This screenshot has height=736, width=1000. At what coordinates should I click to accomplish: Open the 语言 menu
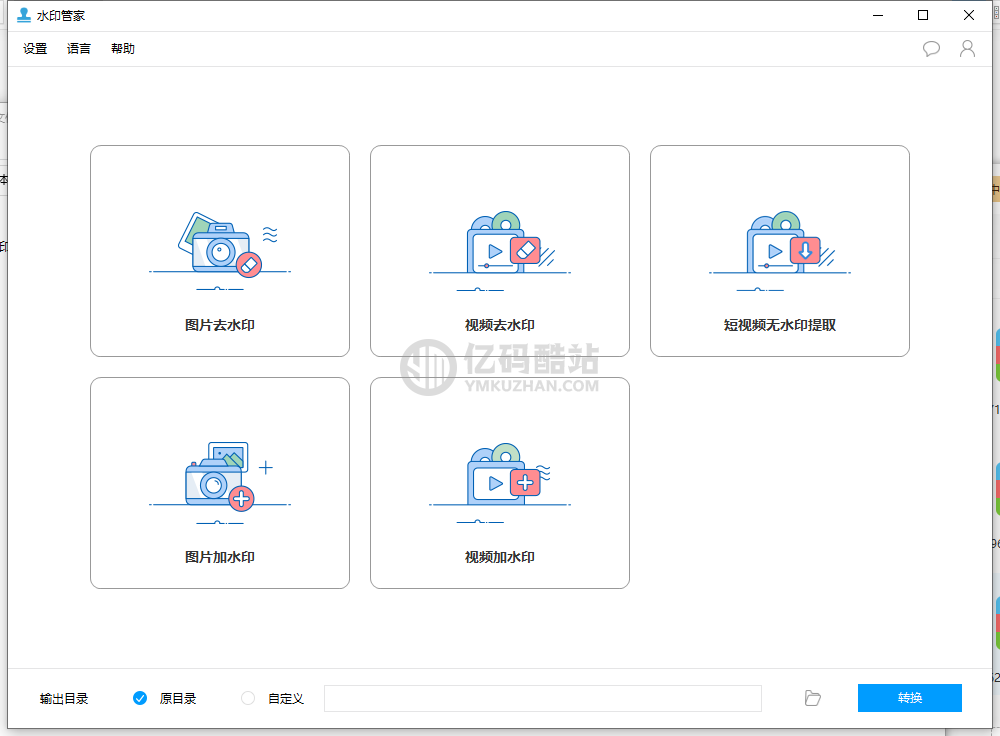tap(79, 49)
